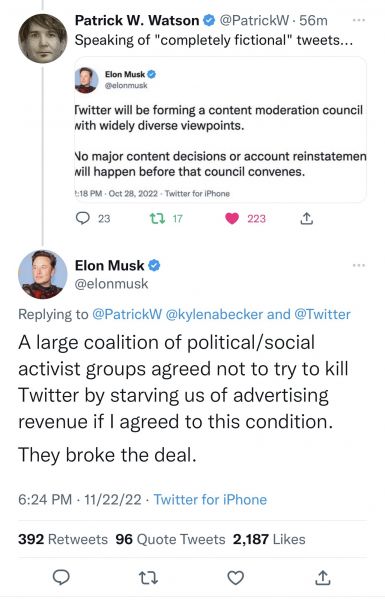This screenshot has width=385, height=600.
Task: Share Patrick W. Watson's tweet
Action: [x=306, y=218]
